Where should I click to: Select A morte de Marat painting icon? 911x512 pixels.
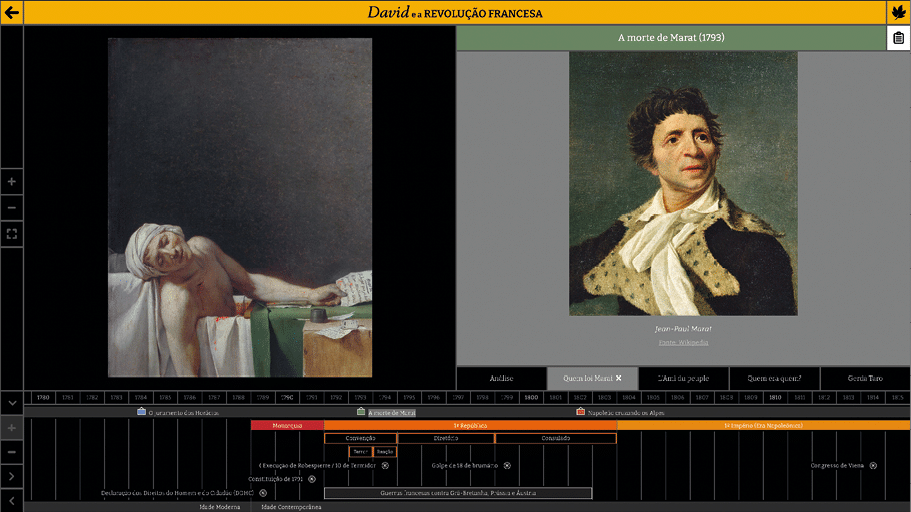point(361,411)
